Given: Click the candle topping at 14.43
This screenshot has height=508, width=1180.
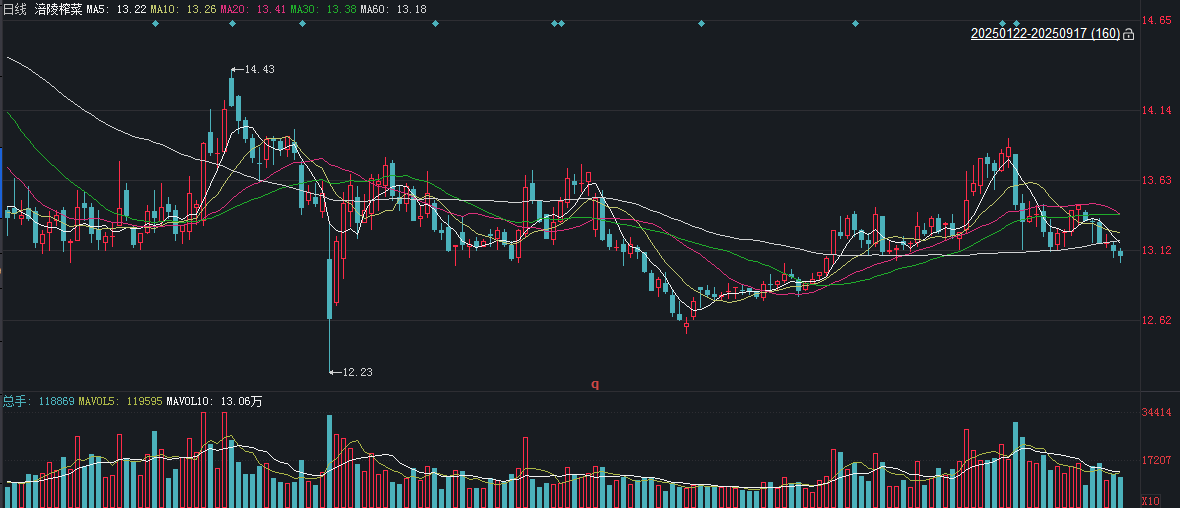Looking at the screenshot, I should 233,87.
